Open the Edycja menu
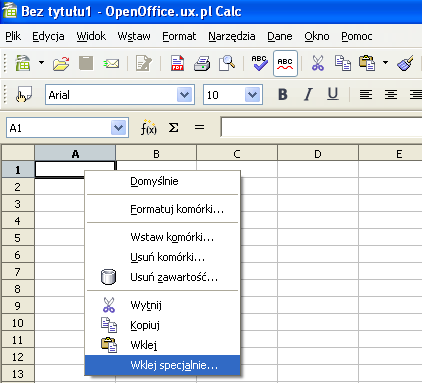This screenshot has height=383, width=422. (x=48, y=36)
